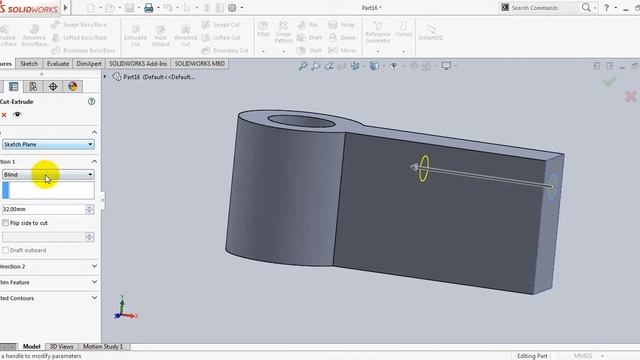Collapse the Direction 1 section

94,162
